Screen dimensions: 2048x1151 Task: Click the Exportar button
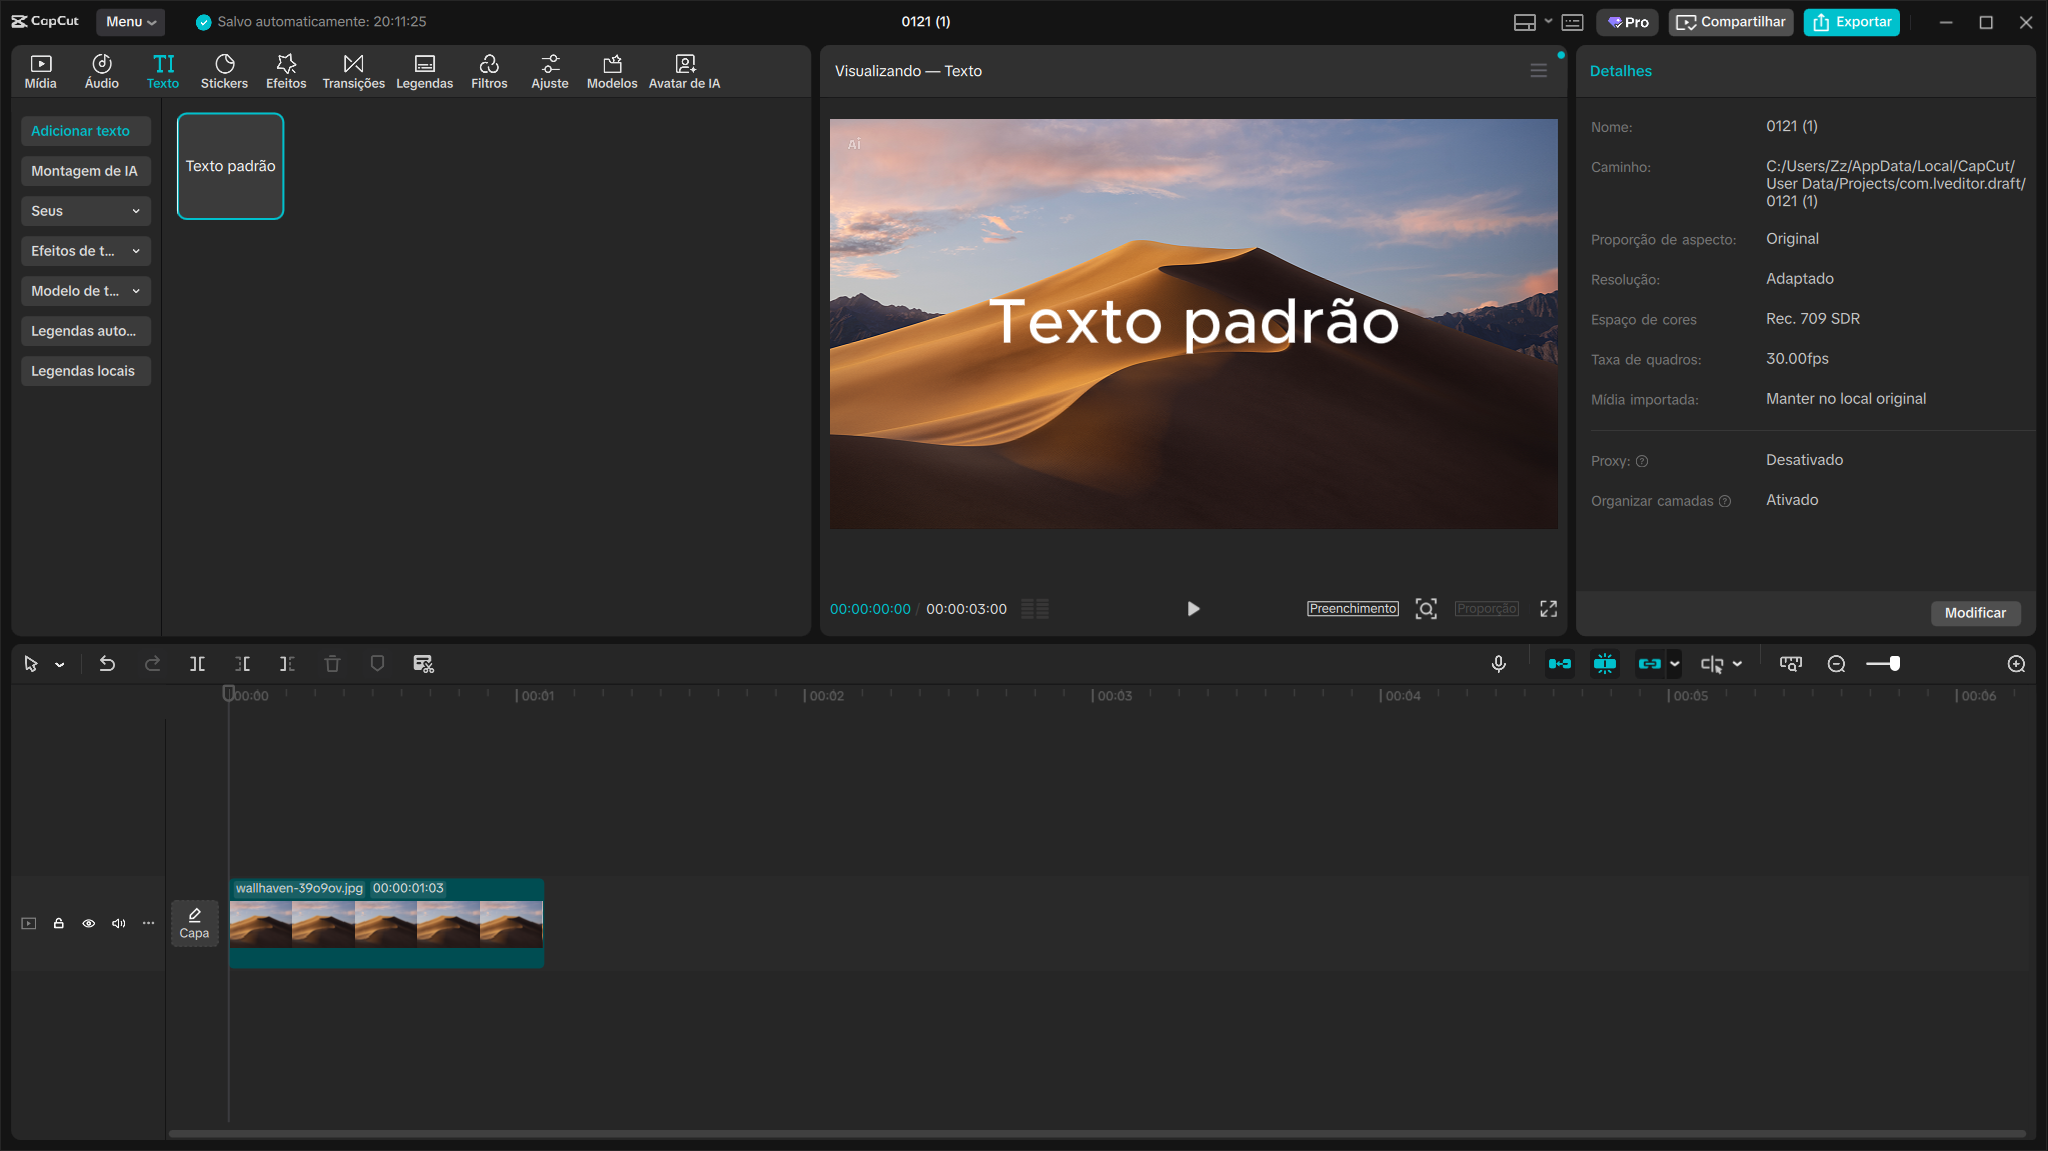pyautogui.click(x=1851, y=21)
